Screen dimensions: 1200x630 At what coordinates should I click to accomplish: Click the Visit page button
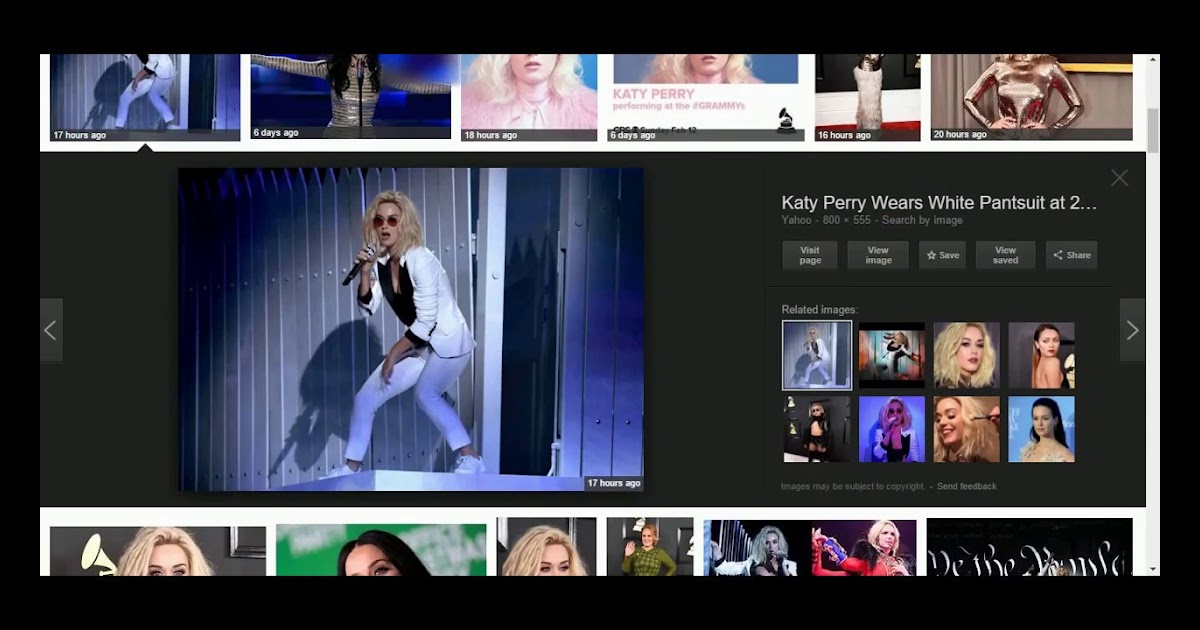click(x=810, y=255)
